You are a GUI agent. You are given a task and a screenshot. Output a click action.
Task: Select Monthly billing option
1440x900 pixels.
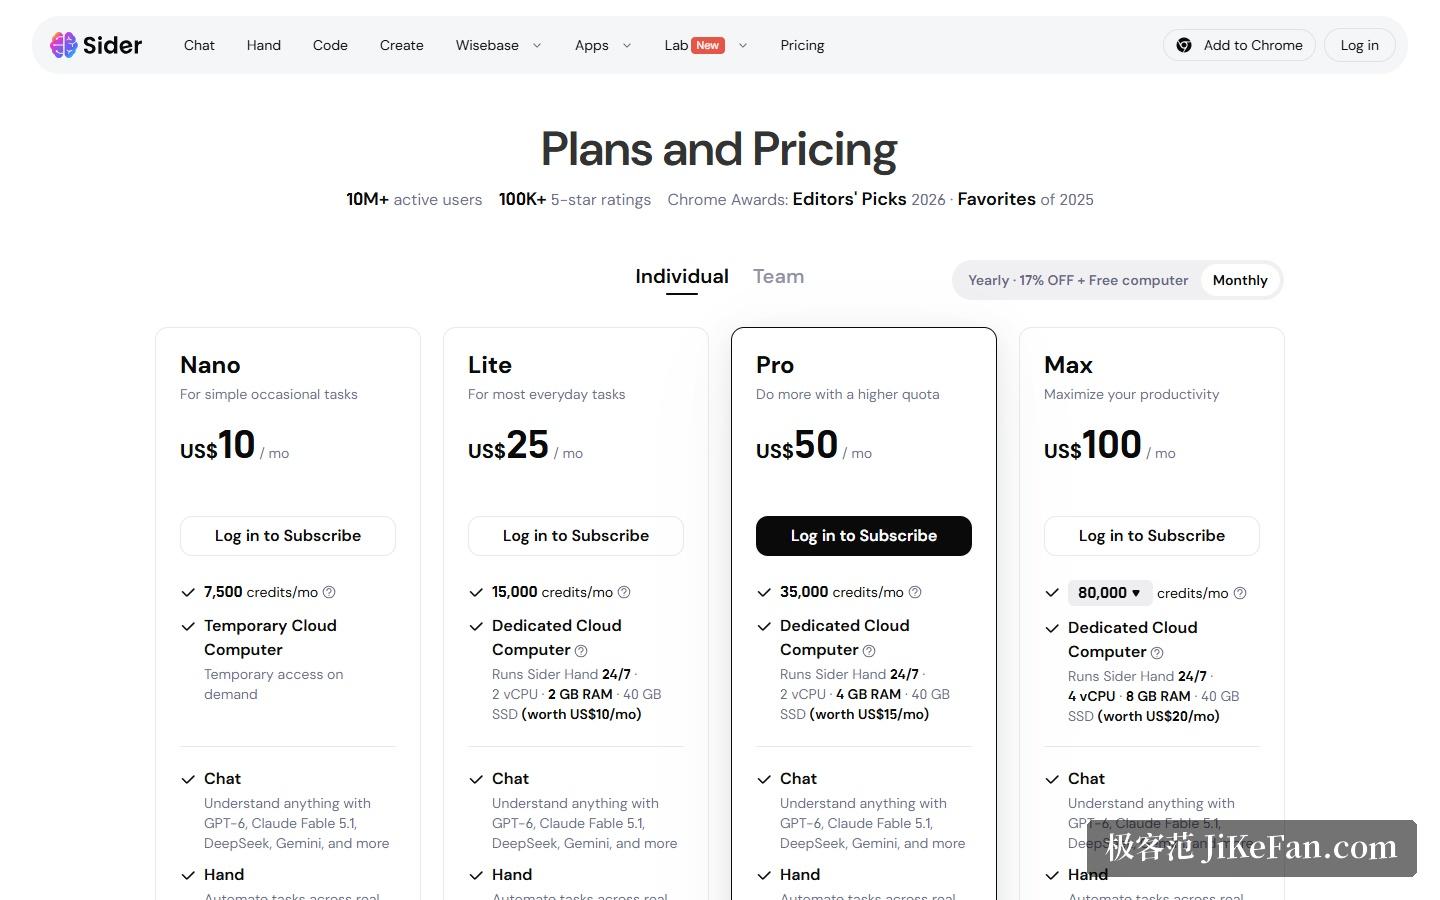[1240, 280]
